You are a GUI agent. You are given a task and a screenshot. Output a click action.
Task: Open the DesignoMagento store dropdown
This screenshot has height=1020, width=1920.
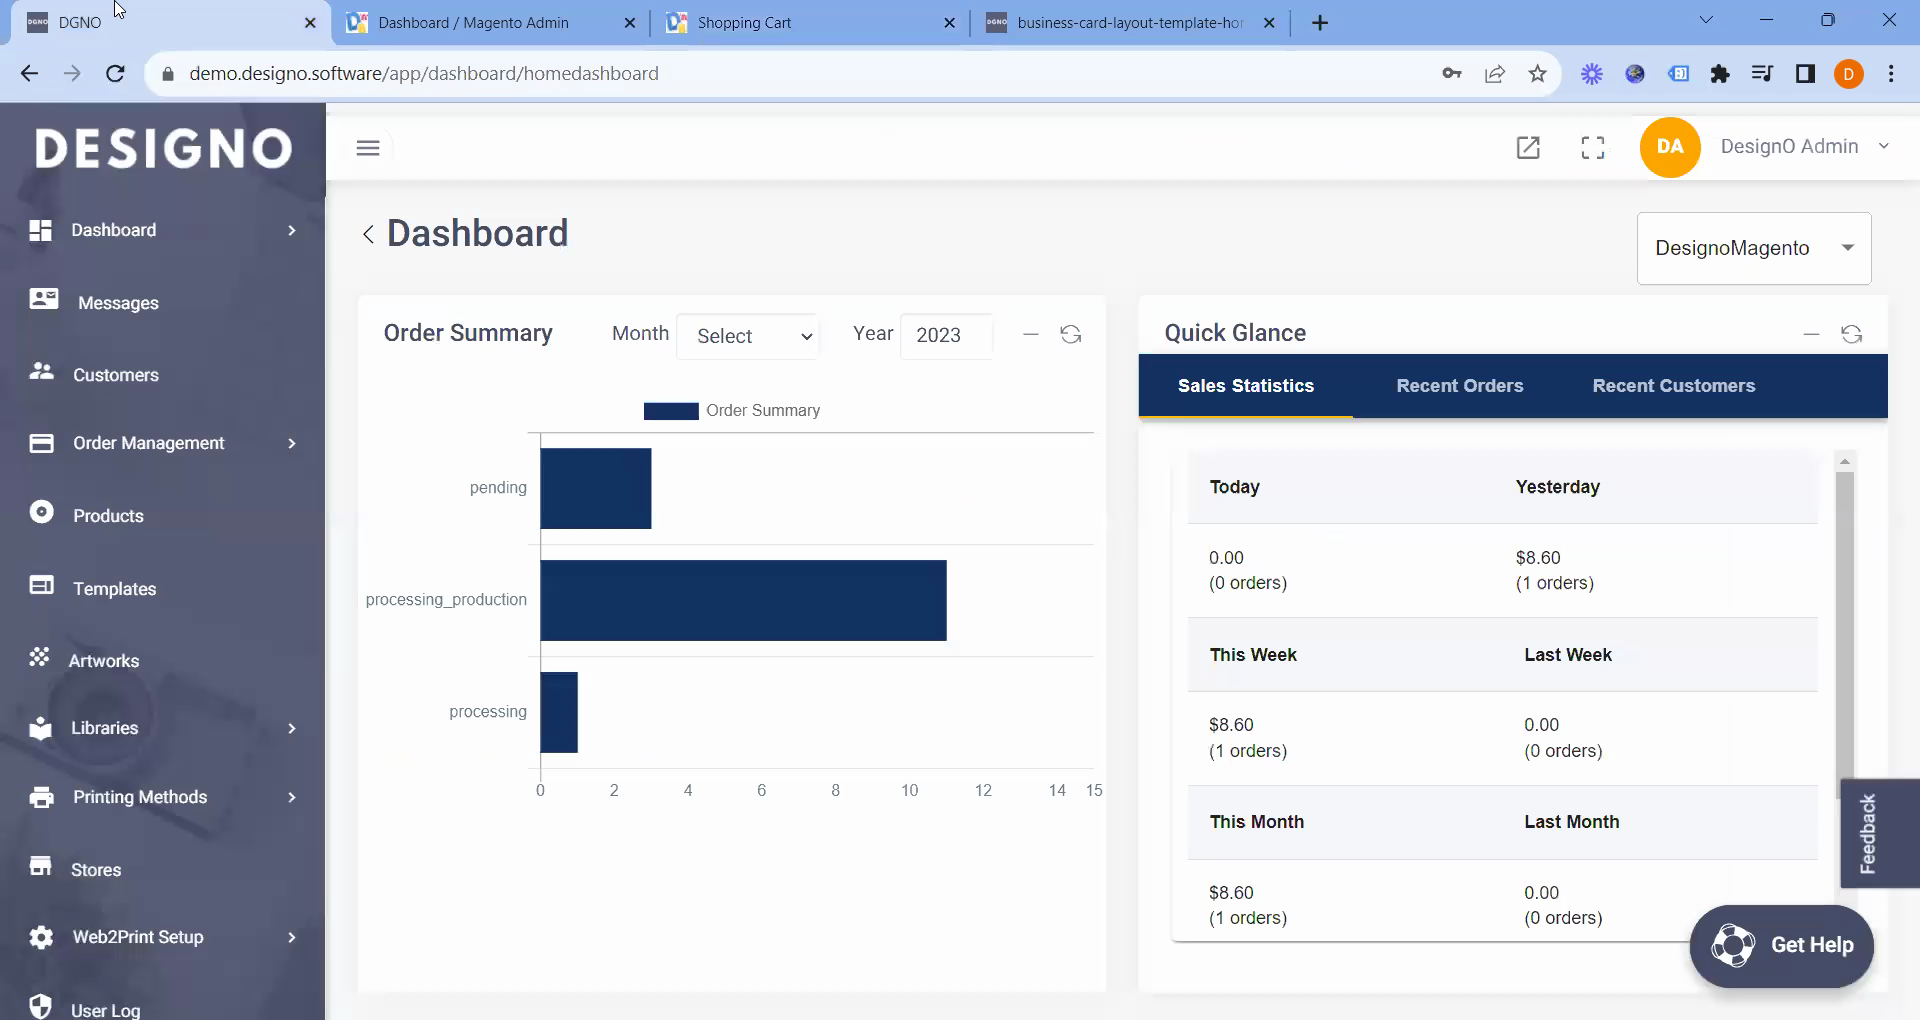click(x=1754, y=248)
